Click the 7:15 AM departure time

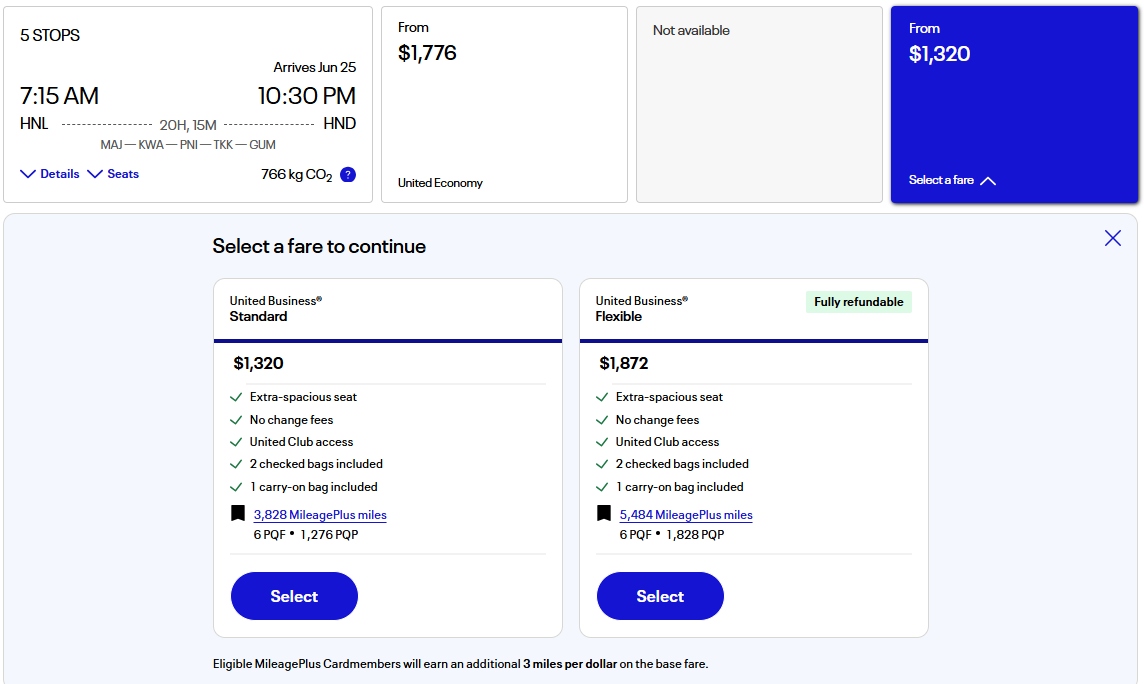point(59,96)
